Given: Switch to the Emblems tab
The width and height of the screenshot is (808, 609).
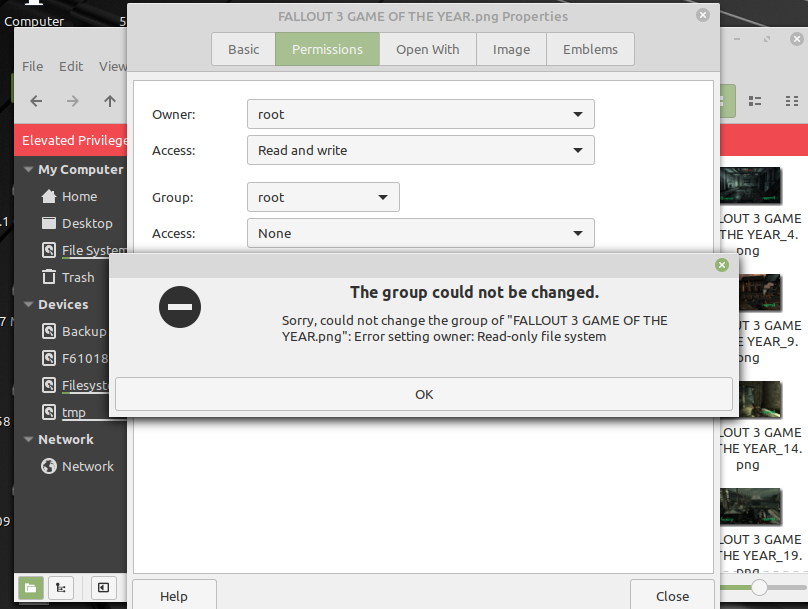Looking at the screenshot, I should pos(590,49).
